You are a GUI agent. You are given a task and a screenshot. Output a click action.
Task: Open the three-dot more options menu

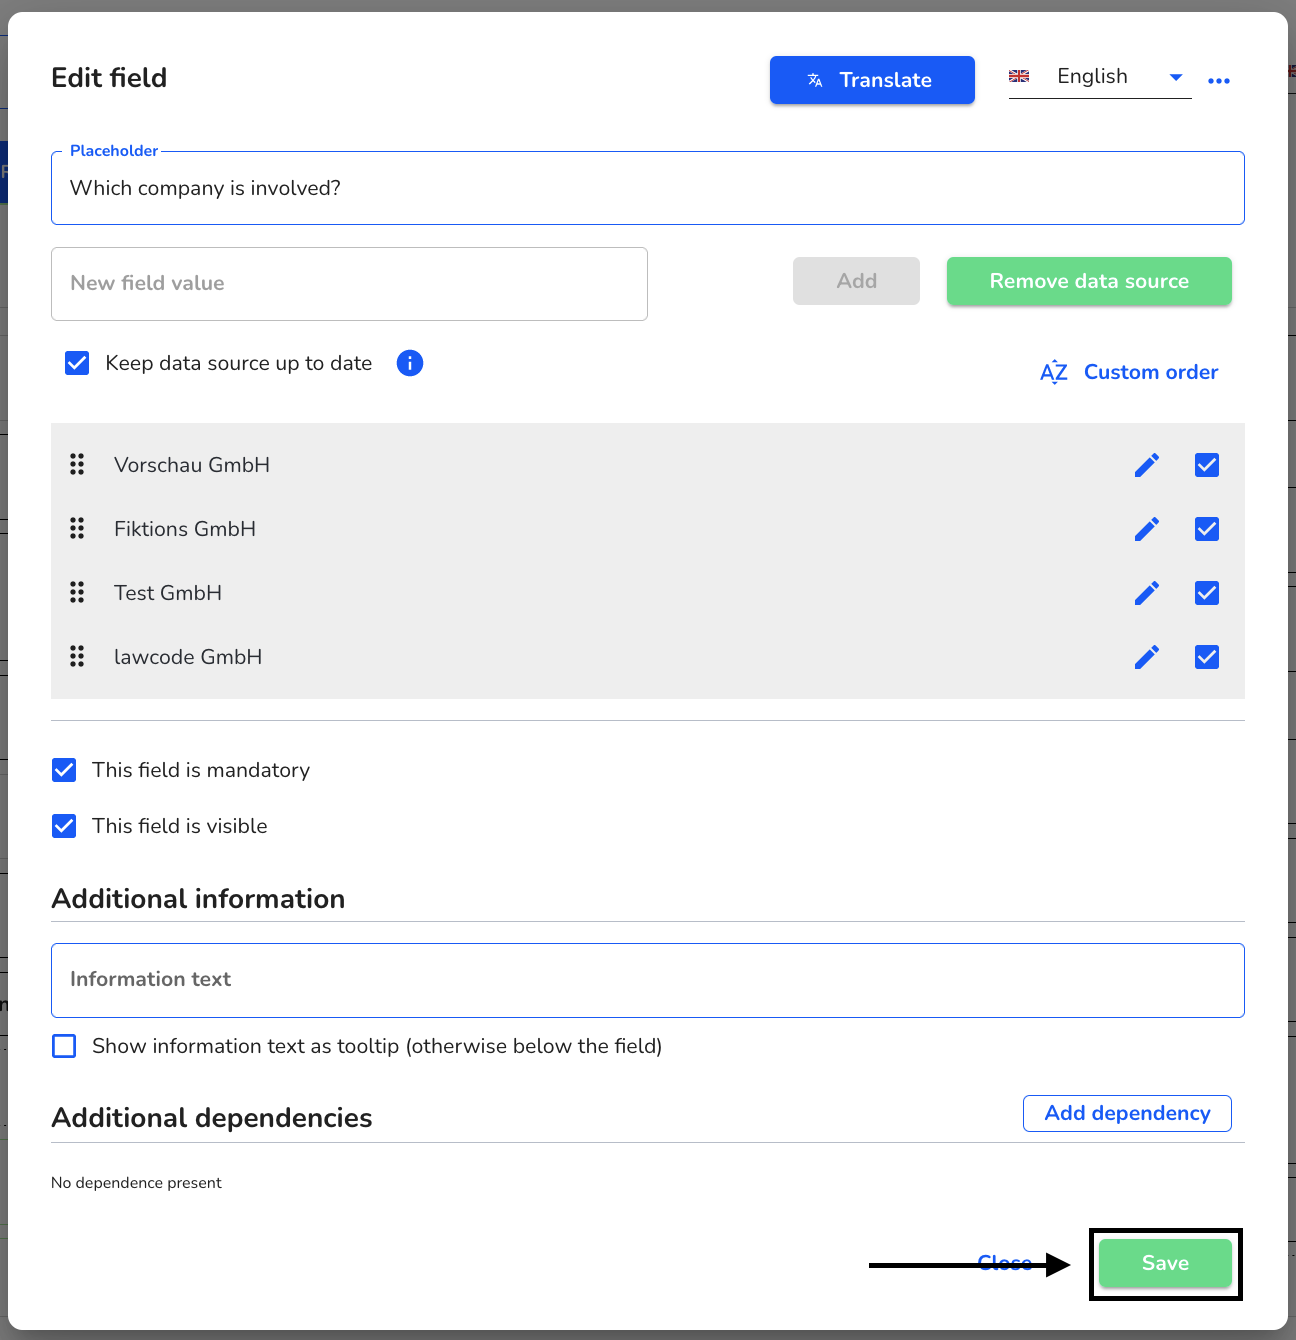pyautogui.click(x=1219, y=81)
